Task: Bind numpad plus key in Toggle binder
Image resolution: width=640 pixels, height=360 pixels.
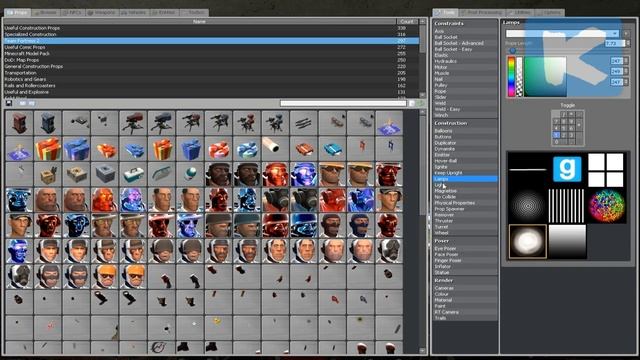Action: (579, 125)
